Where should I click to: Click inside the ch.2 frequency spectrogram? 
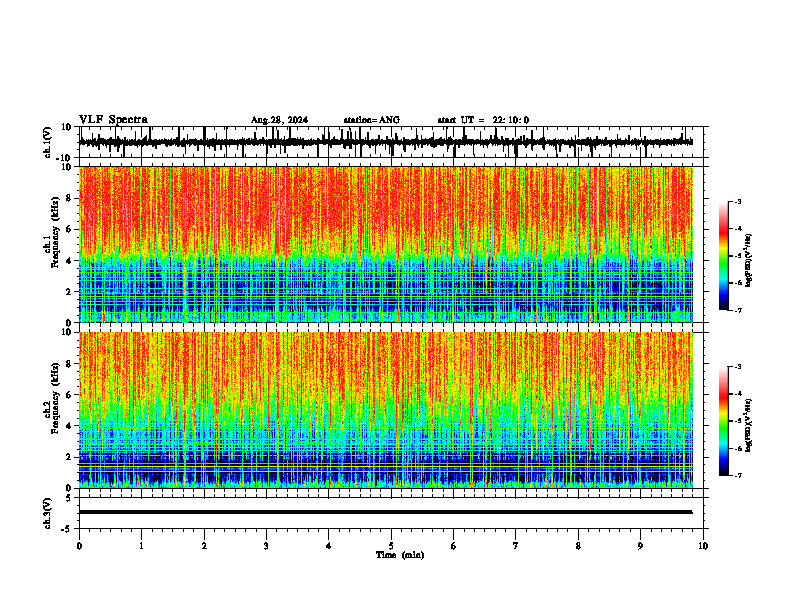[x=385, y=410]
